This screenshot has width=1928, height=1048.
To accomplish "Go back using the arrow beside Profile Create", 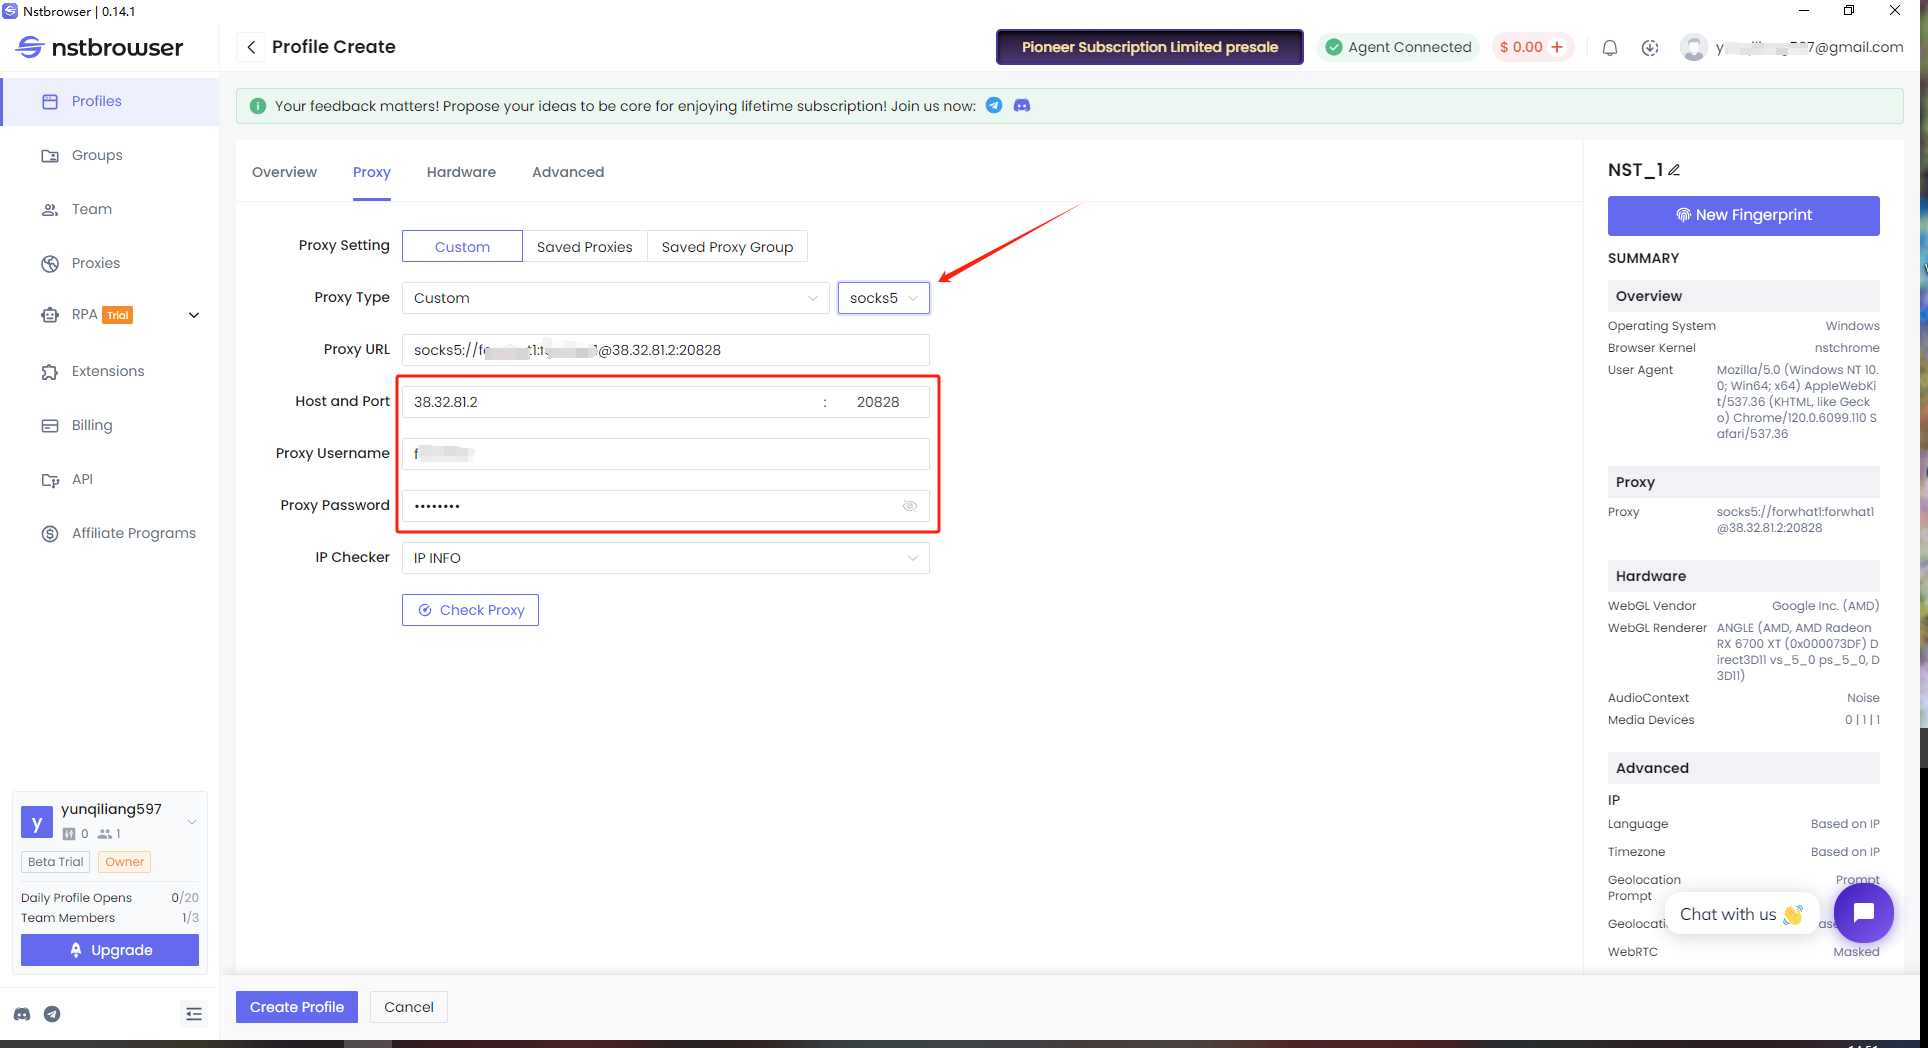I will tap(251, 47).
